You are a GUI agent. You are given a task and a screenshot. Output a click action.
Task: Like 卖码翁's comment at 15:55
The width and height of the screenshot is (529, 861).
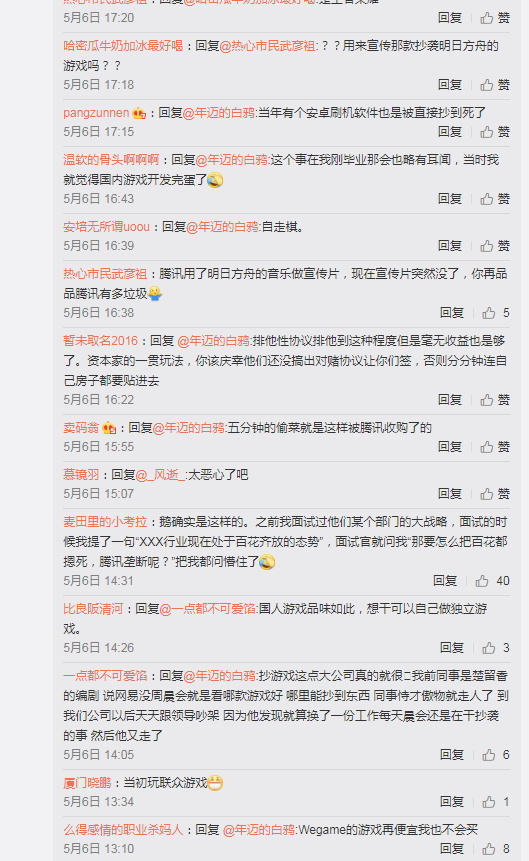click(x=495, y=446)
